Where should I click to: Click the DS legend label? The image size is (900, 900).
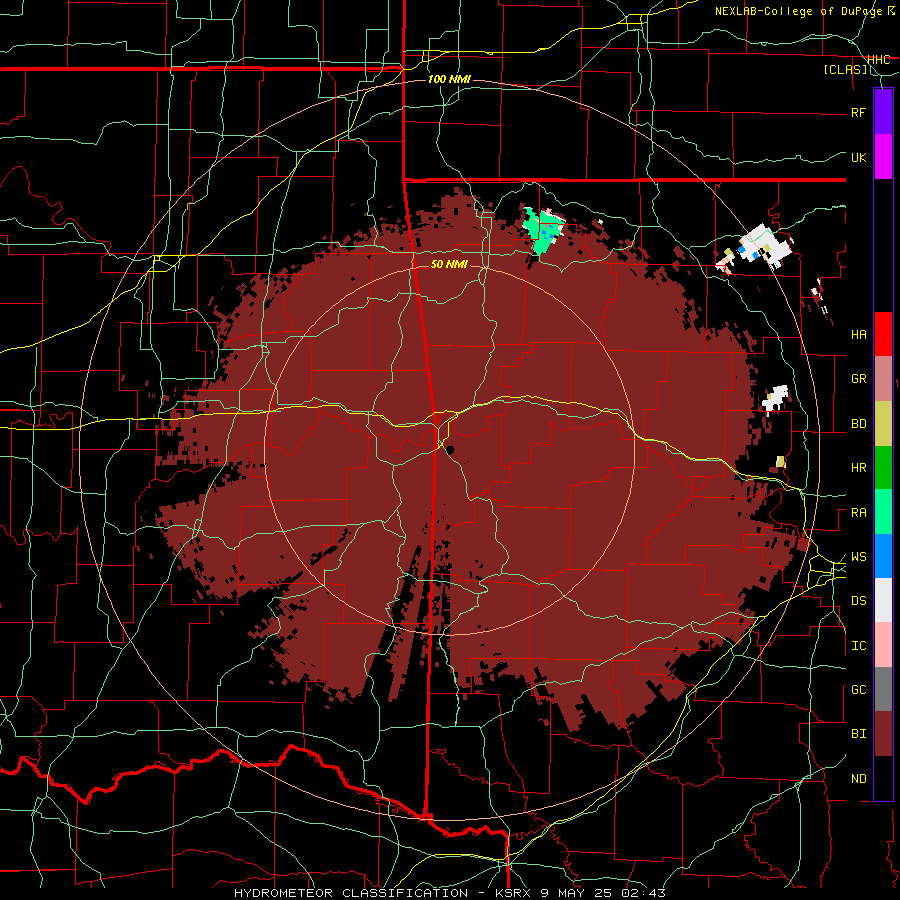858,601
